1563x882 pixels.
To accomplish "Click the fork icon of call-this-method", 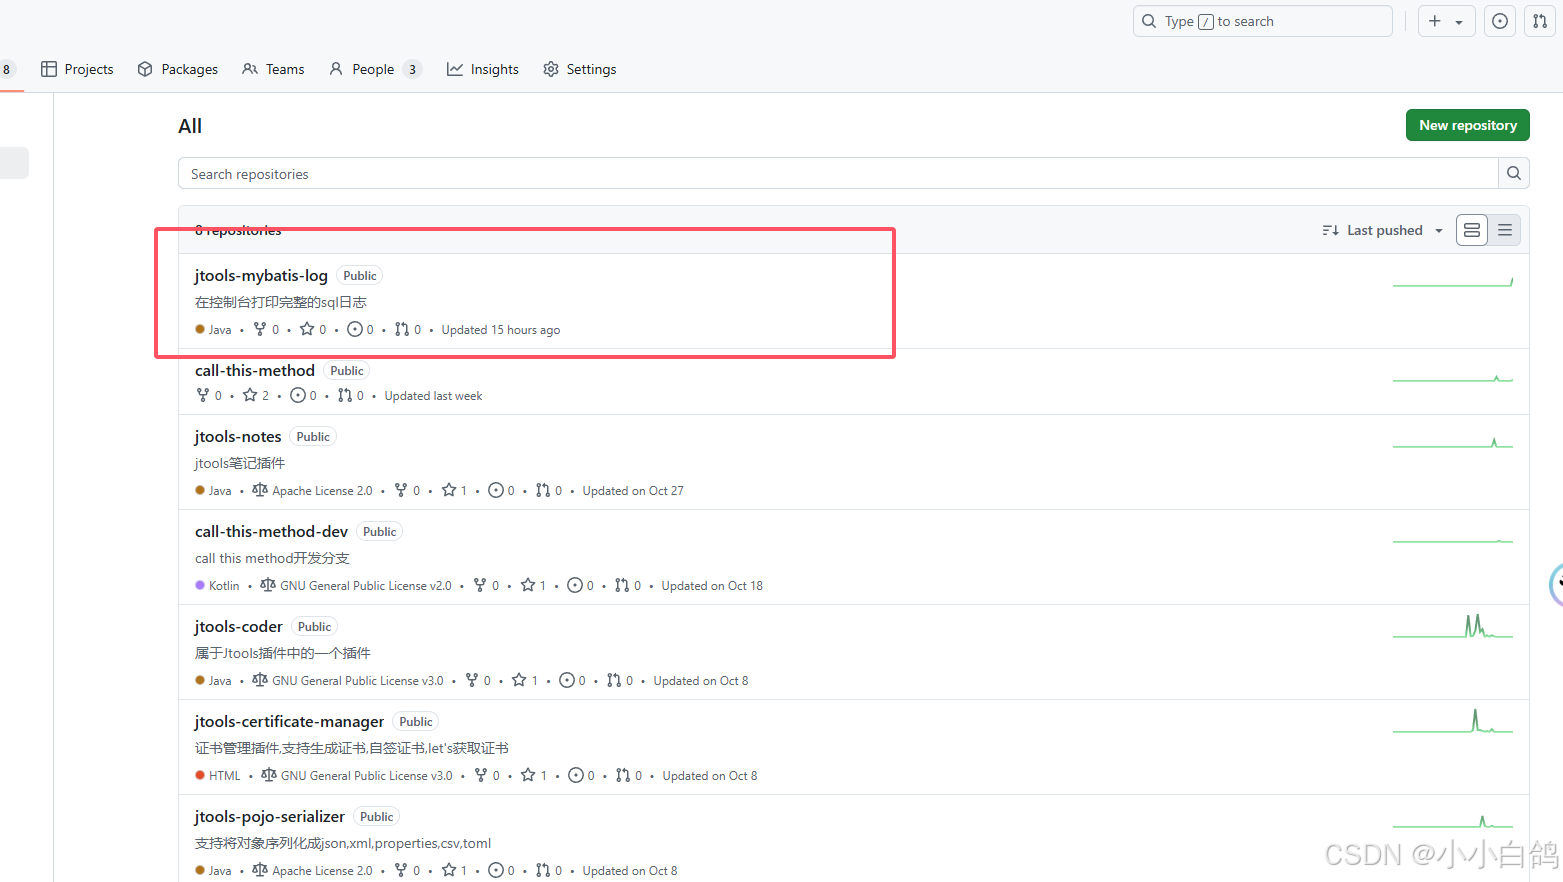I will pyautogui.click(x=203, y=395).
